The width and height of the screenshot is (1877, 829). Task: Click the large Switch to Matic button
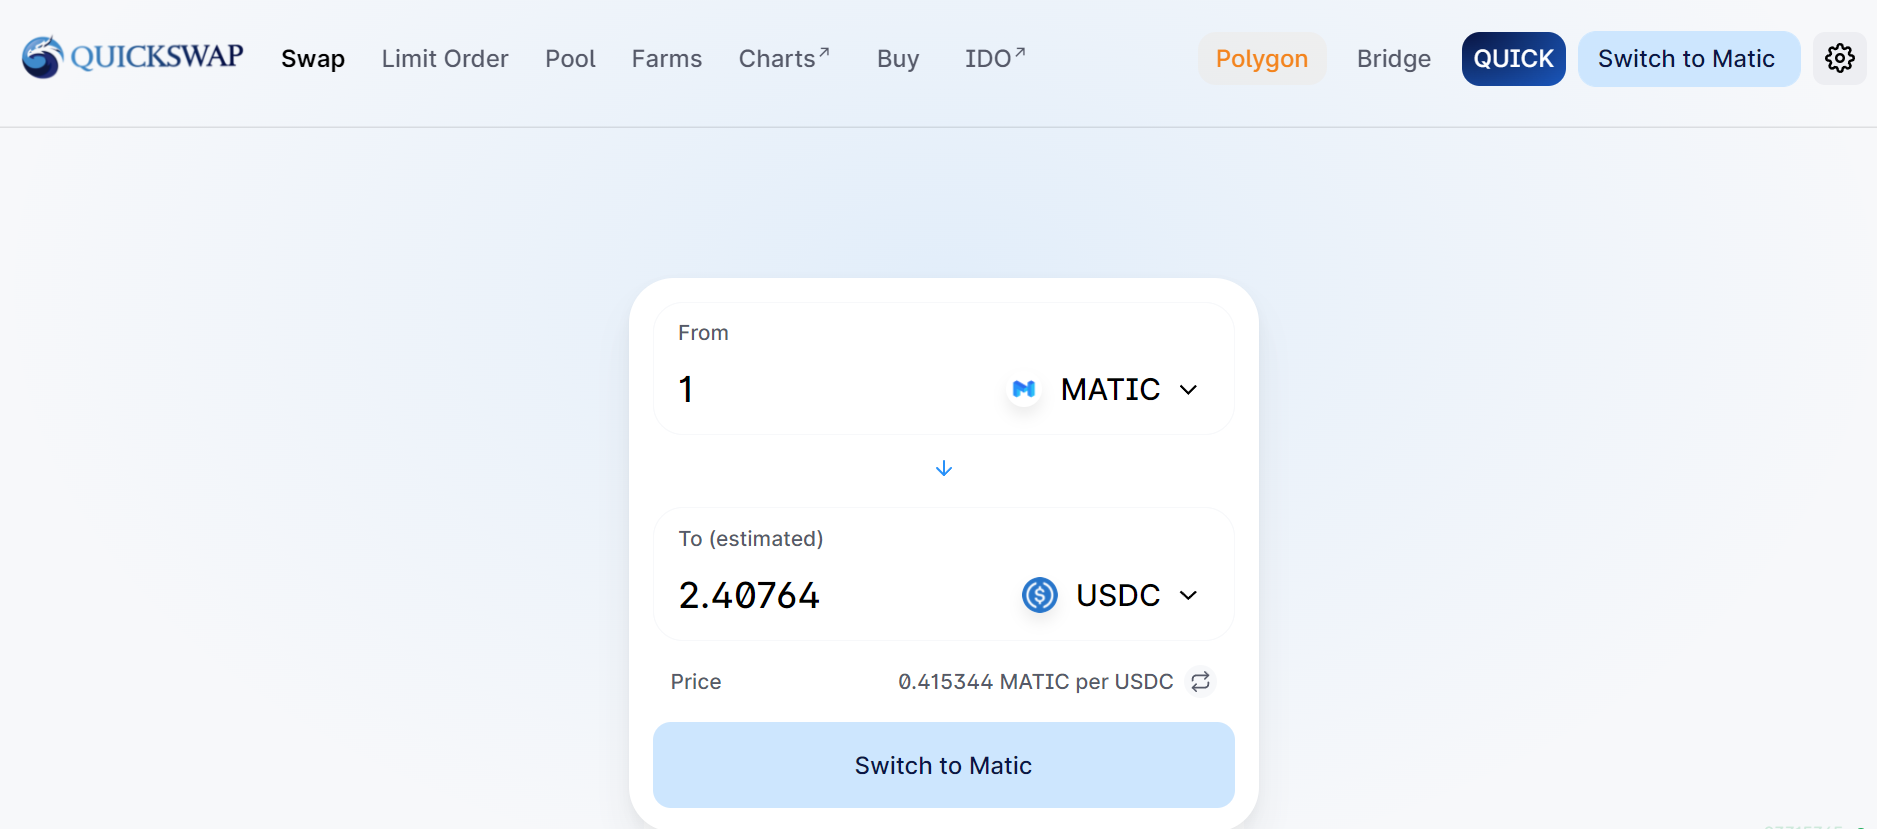[943, 765]
